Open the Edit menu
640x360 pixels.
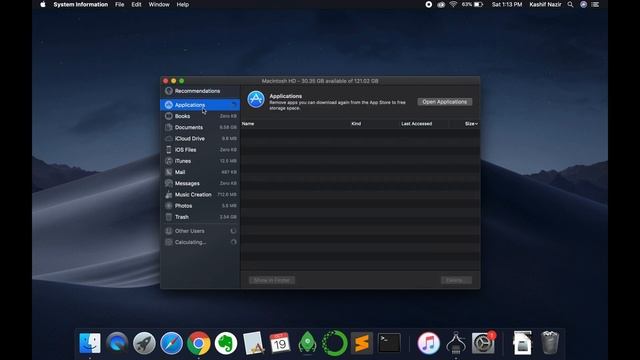(136, 4)
